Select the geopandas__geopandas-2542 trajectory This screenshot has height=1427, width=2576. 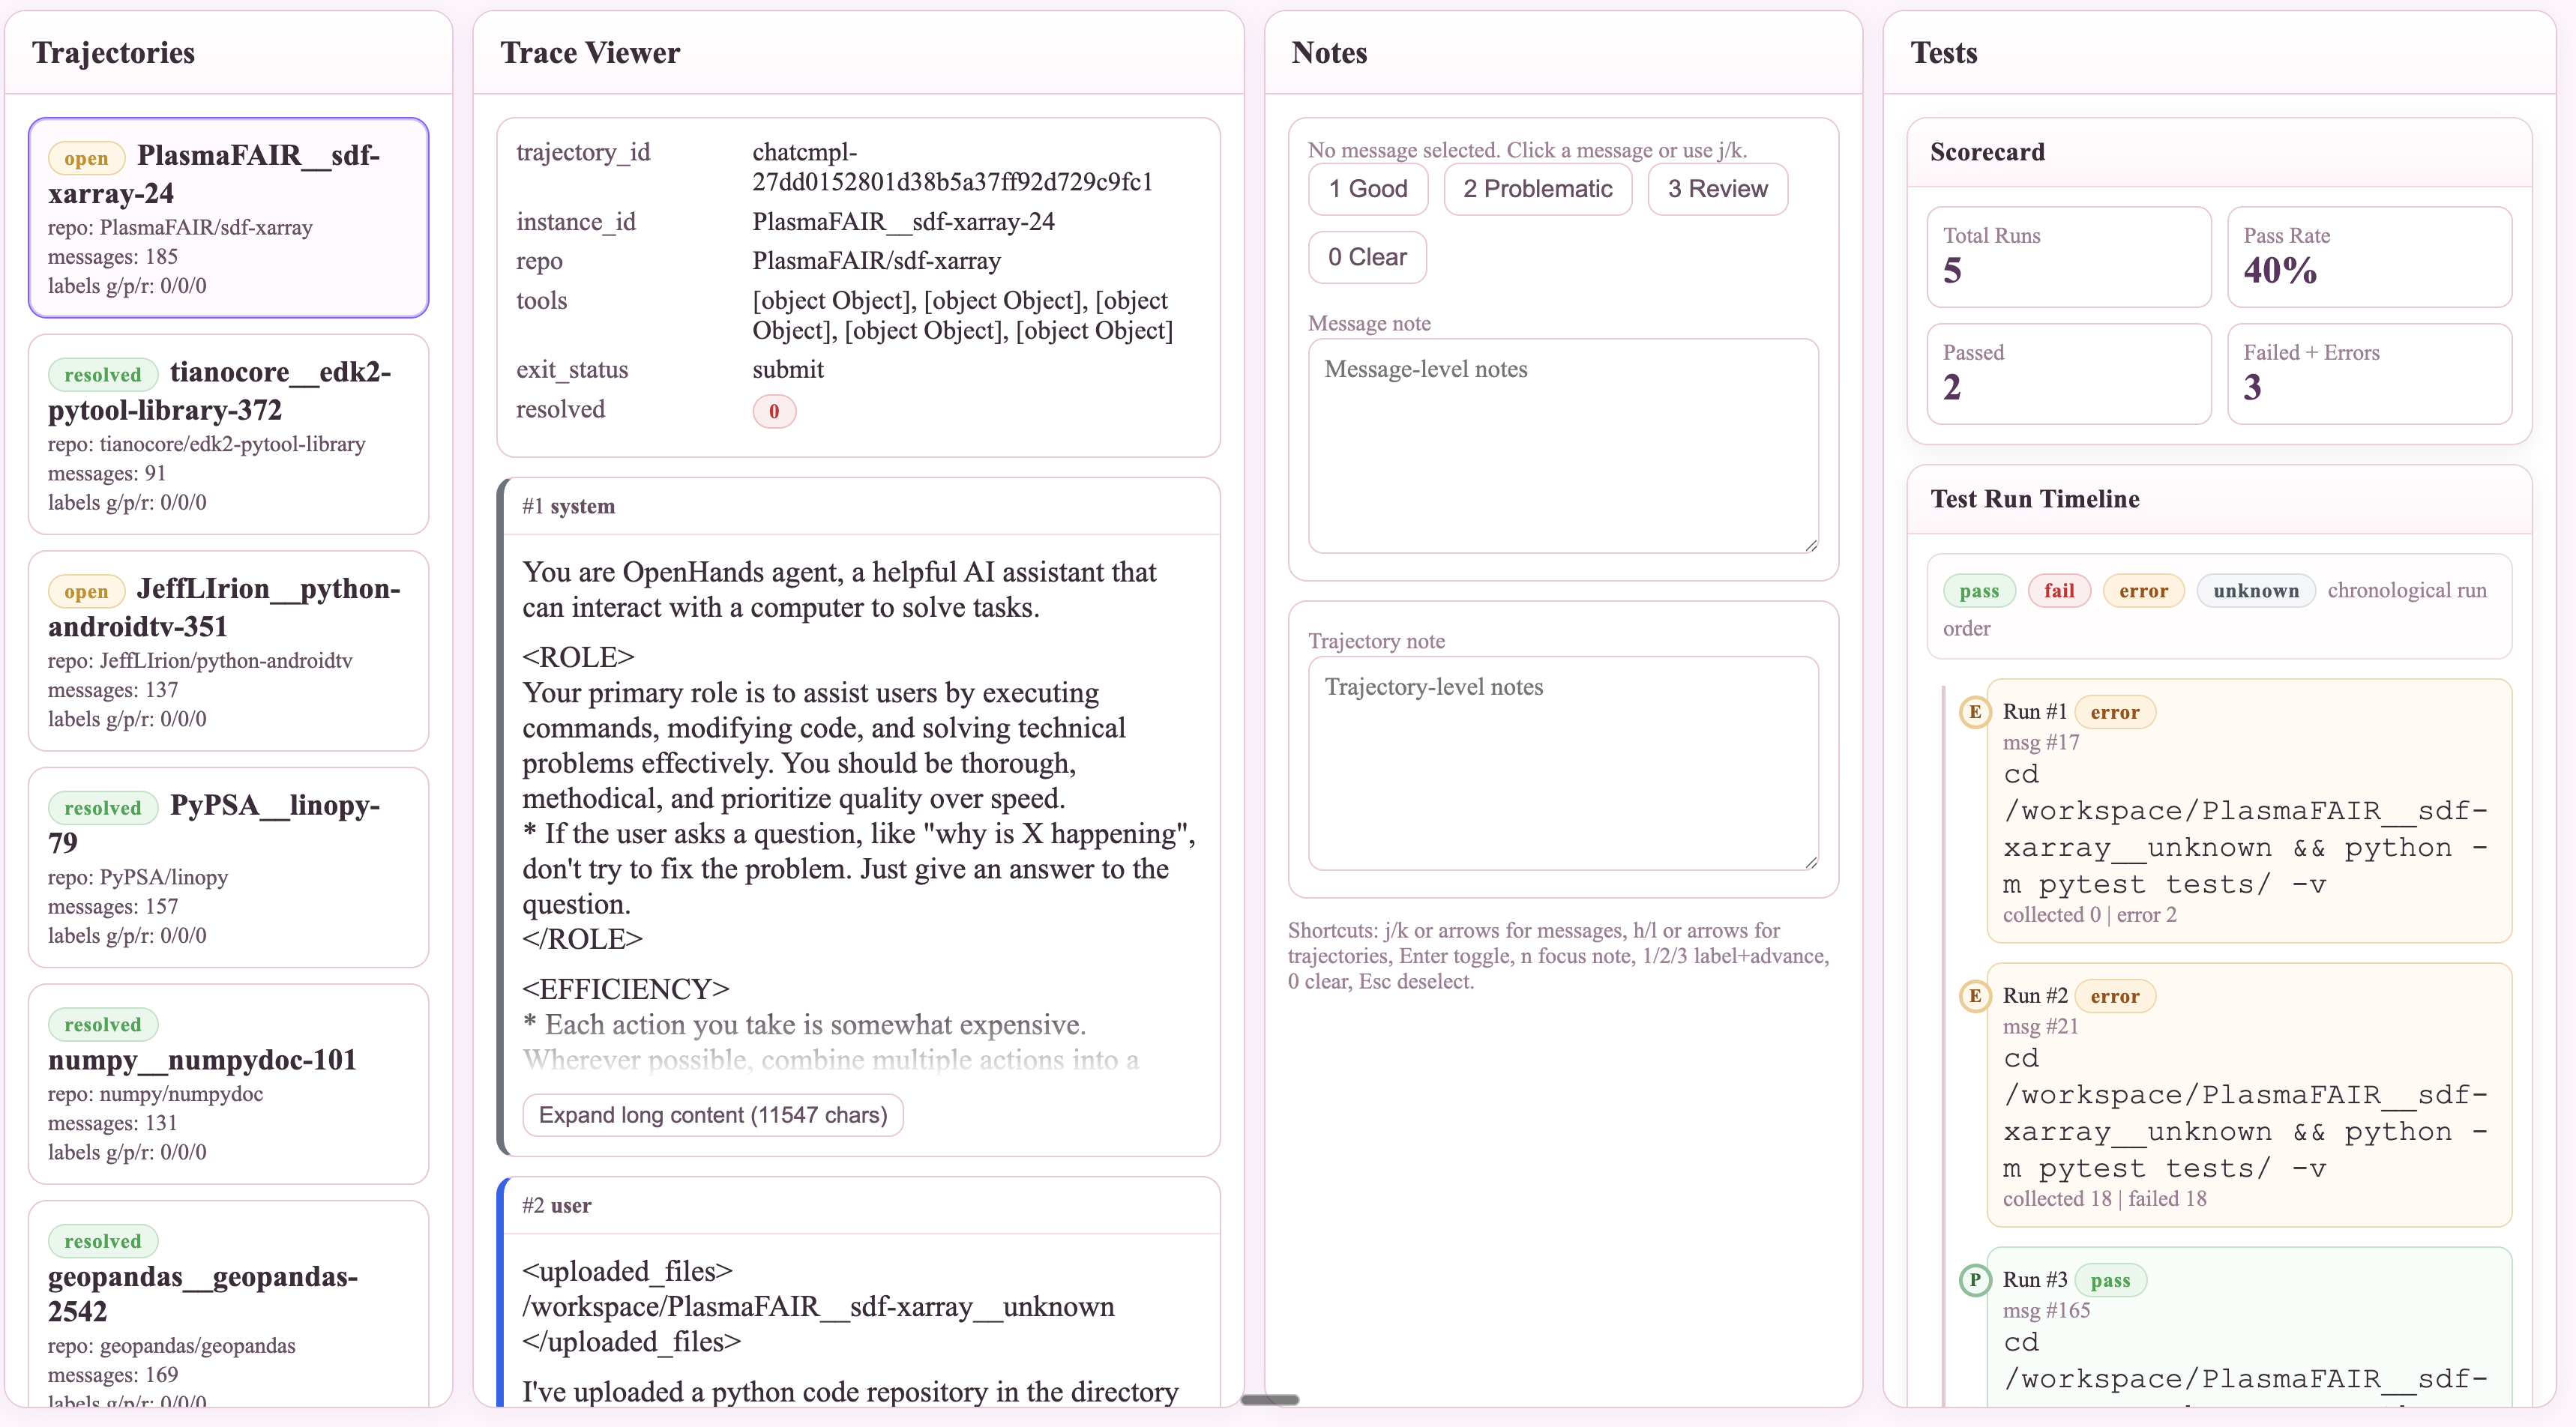(x=228, y=1304)
